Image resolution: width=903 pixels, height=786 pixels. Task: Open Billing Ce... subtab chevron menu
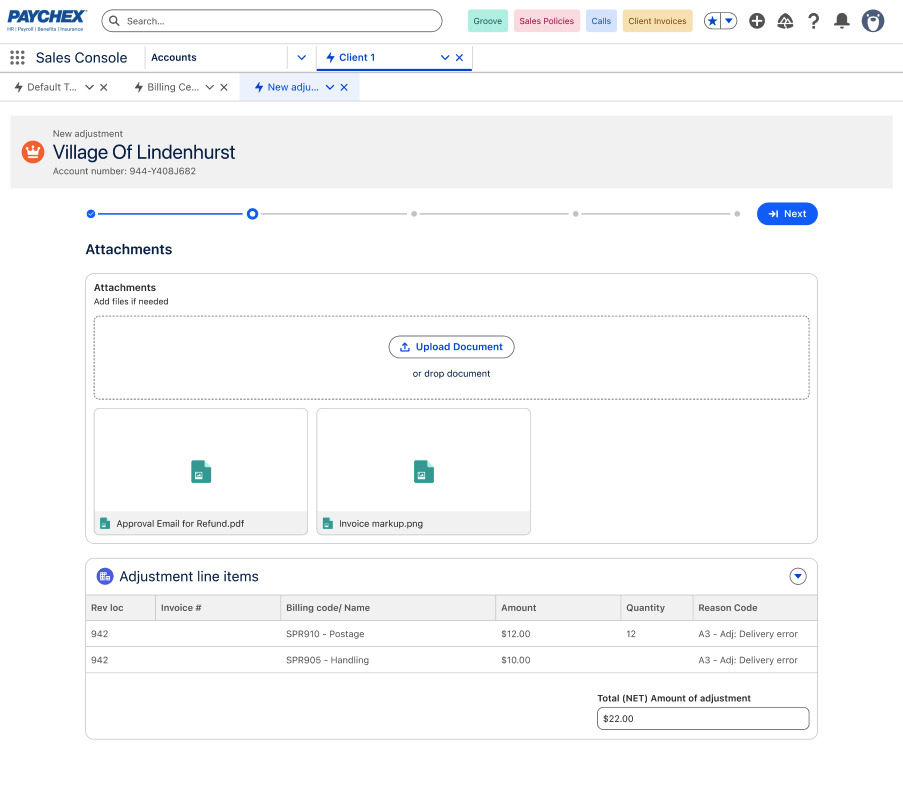point(210,87)
